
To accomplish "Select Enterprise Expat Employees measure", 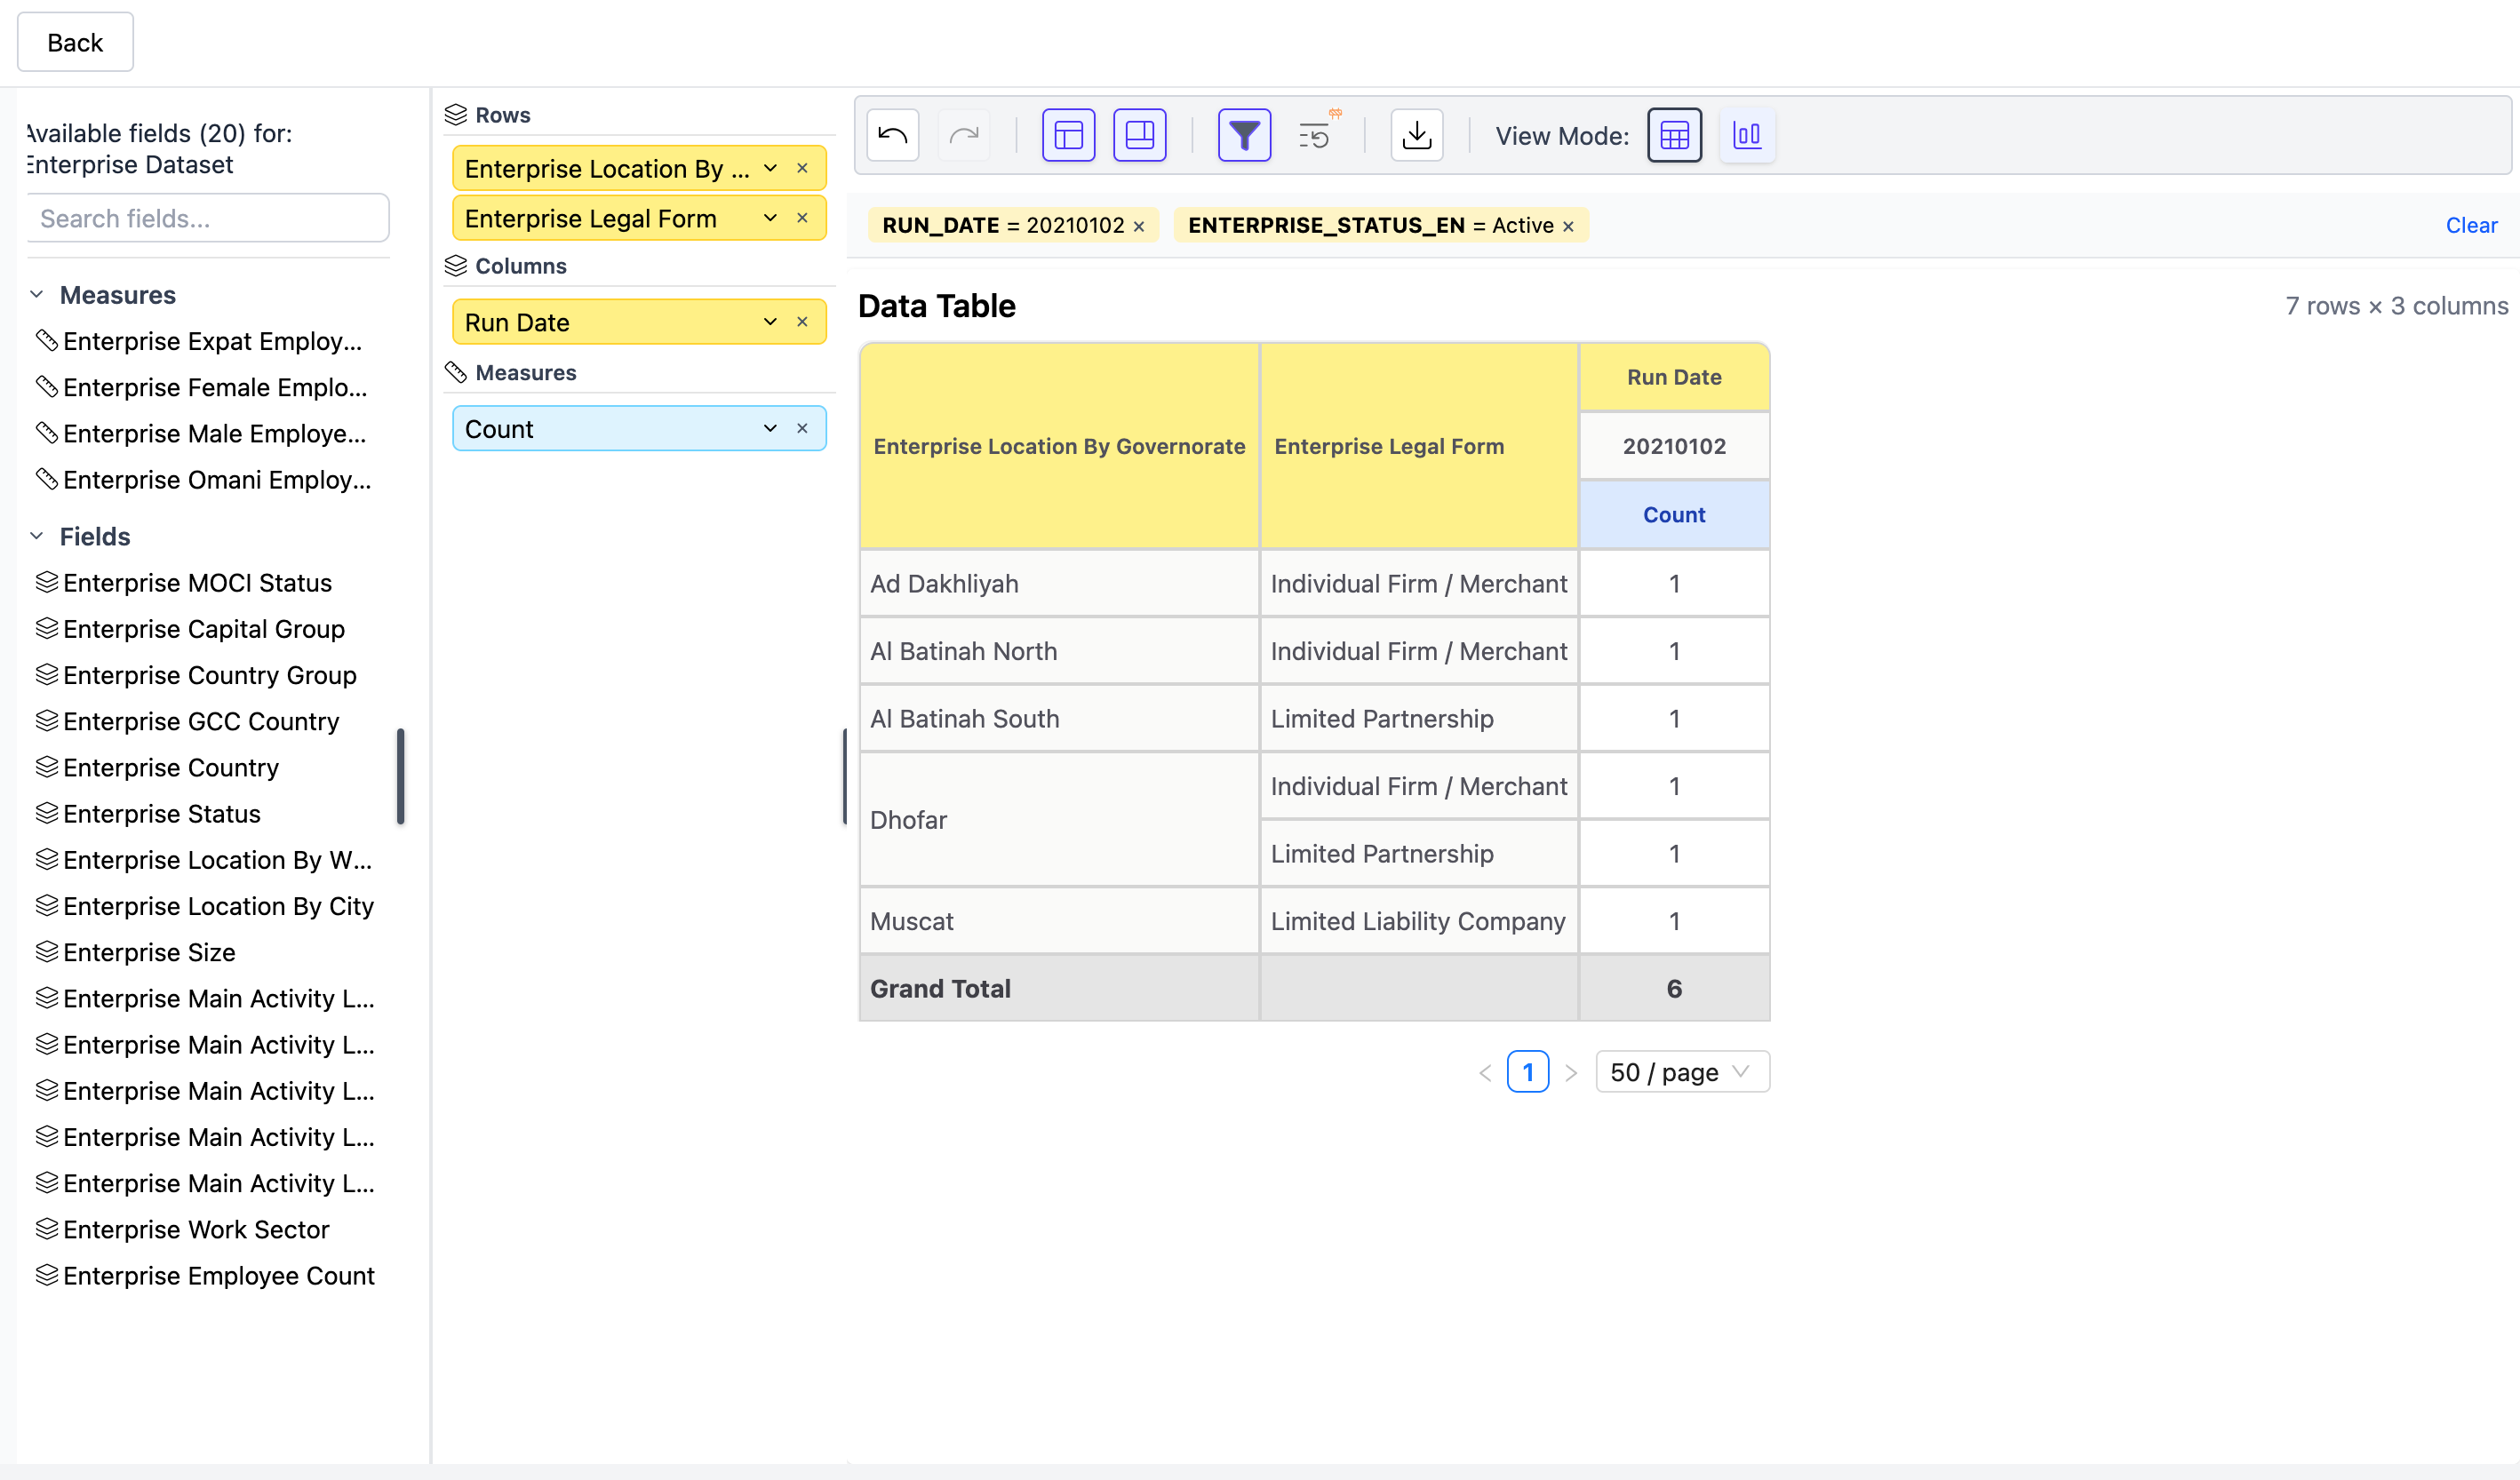I will tap(212, 341).
